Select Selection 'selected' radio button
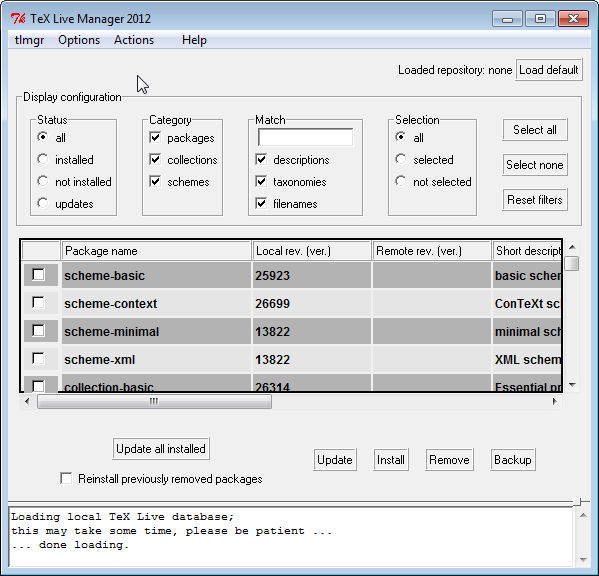 tap(401, 159)
